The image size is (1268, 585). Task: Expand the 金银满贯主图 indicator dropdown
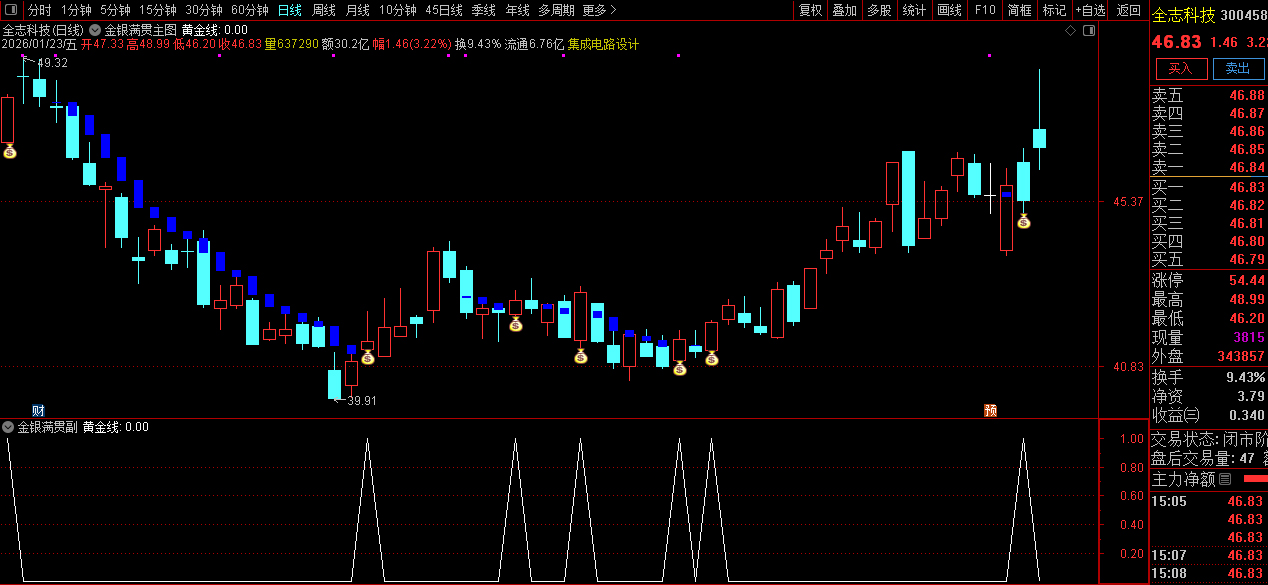pyautogui.click(x=95, y=30)
